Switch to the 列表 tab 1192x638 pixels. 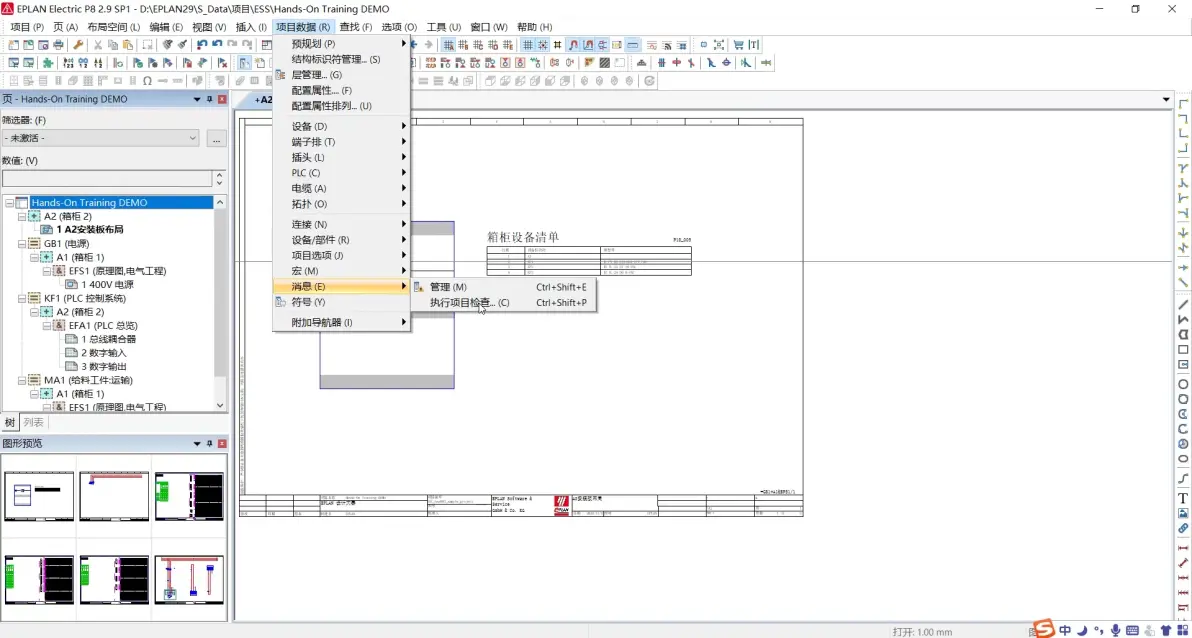tap(33, 423)
